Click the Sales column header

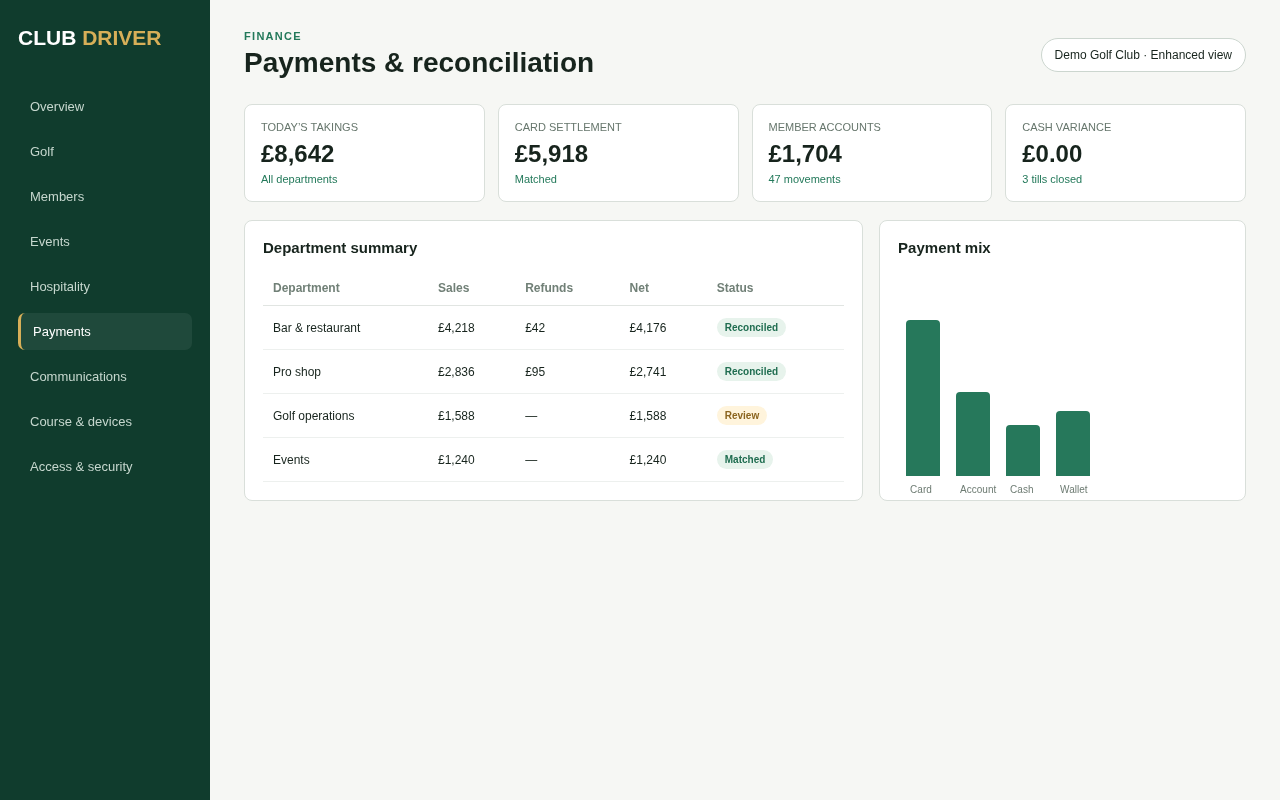point(453,288)
